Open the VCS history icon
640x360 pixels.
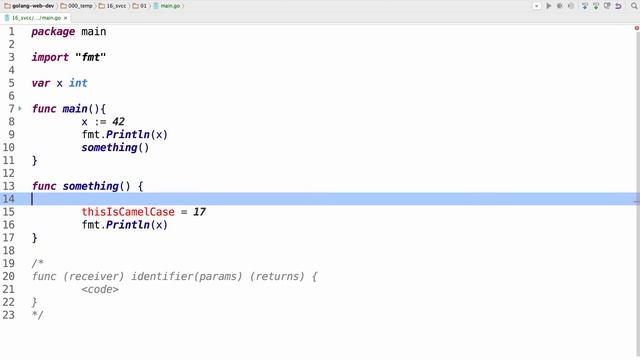[x=607, y=6]
